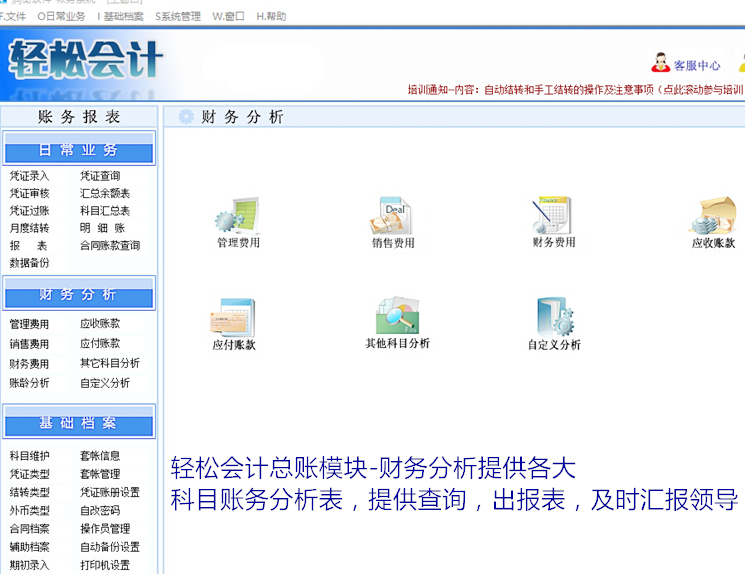Open the S系统管理 menu
Viewport: 745px width, 574px height.
pos(178,17)
